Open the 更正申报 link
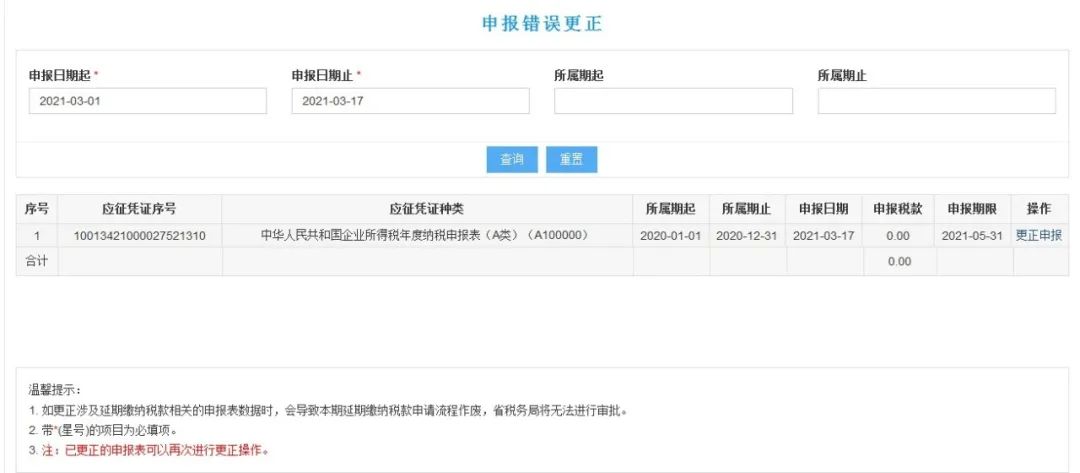This screenshot has height=473, width=1080. pos(1039,235)
